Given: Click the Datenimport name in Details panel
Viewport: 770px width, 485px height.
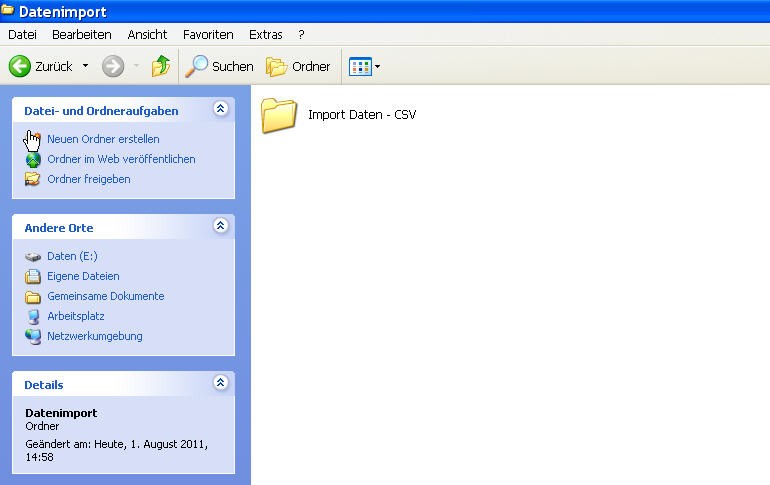Looking at the screenshot, I should pyautogui.click(x=61, y=413).
